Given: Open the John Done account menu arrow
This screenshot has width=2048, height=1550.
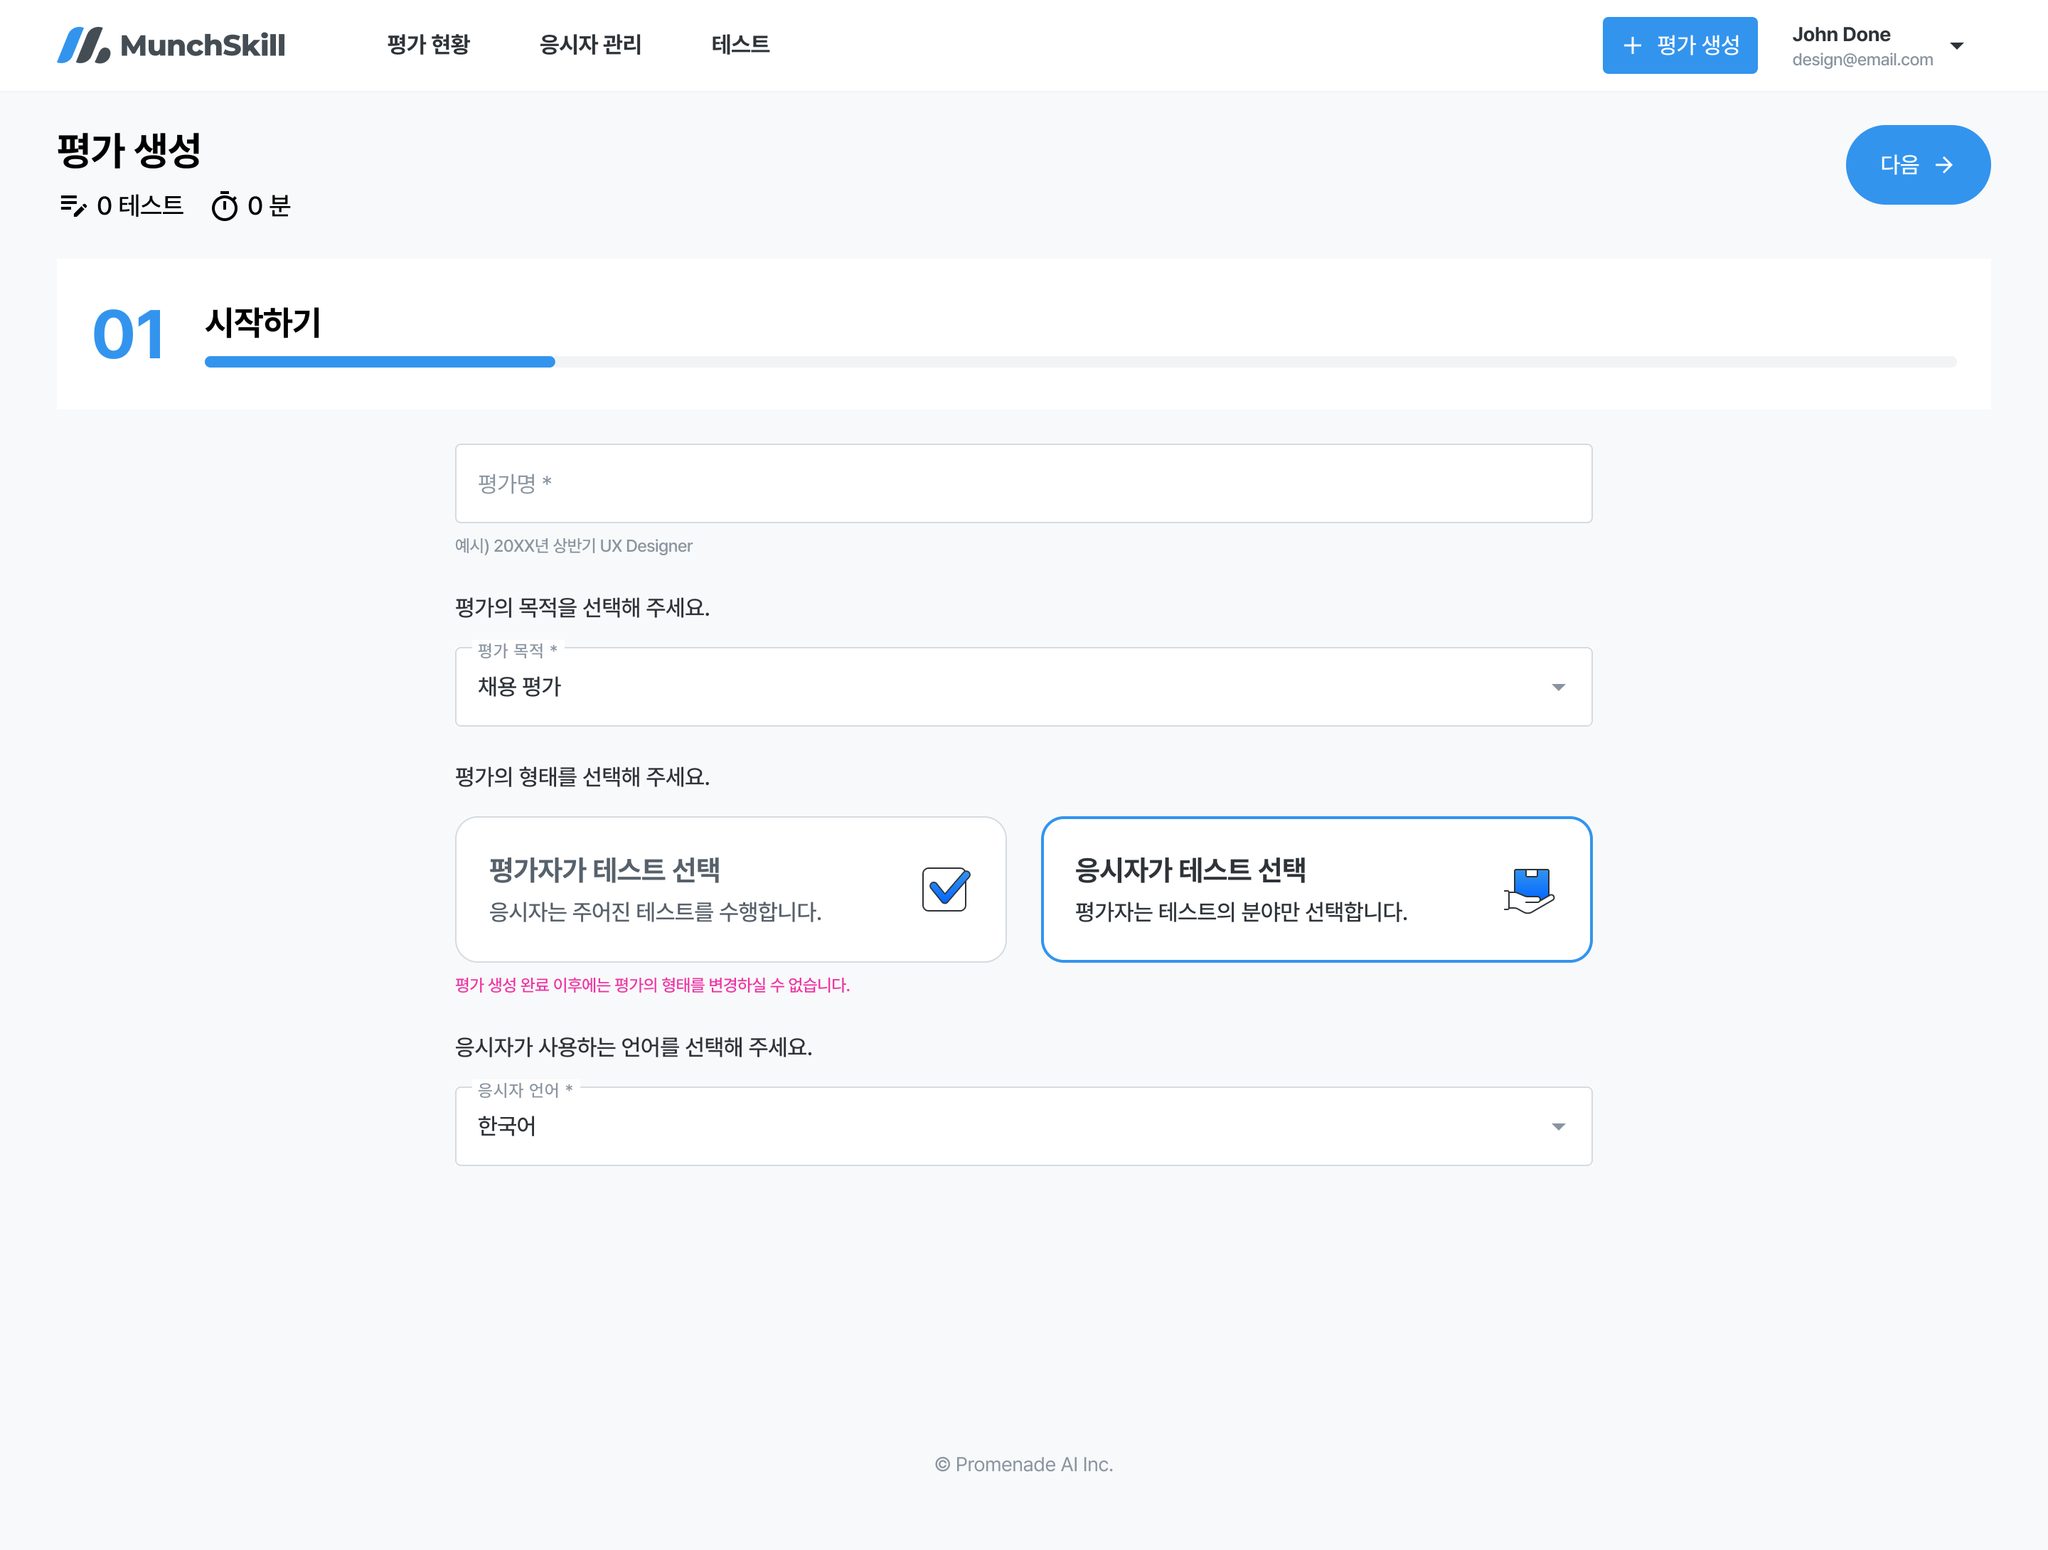Looking at the screenshot, I should 1957,46.
